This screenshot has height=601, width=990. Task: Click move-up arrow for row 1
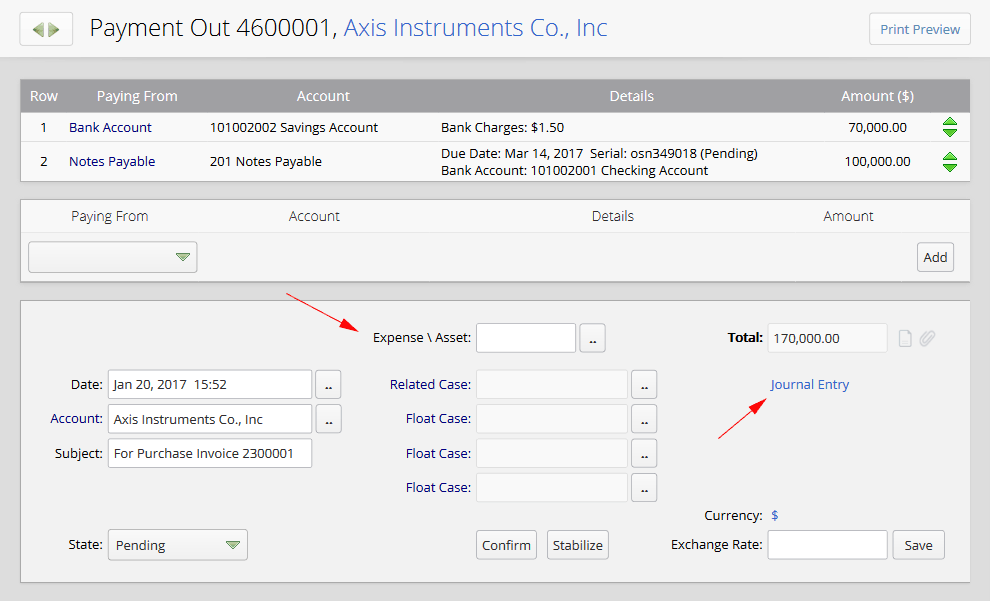pyautogui.click(x=950, y=122)
